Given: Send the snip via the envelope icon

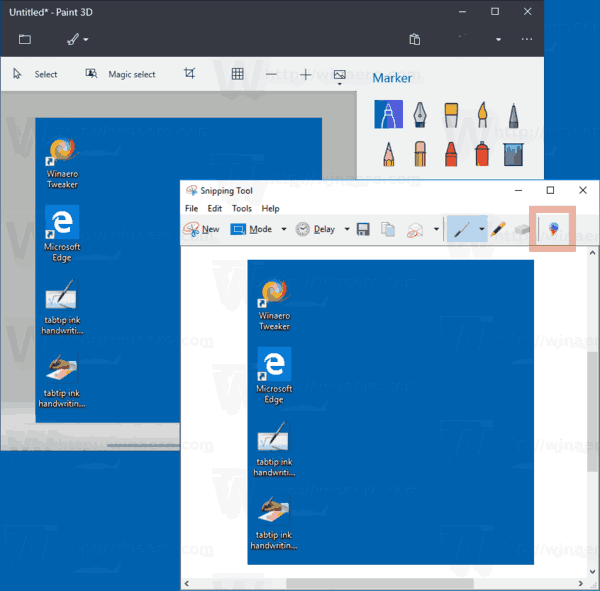Looking at the screenshot, I should point(415,230).
